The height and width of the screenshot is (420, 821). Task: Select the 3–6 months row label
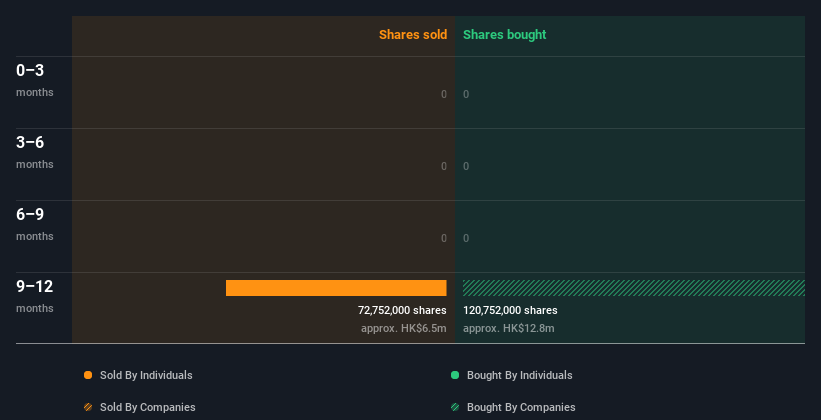[35, 152]
